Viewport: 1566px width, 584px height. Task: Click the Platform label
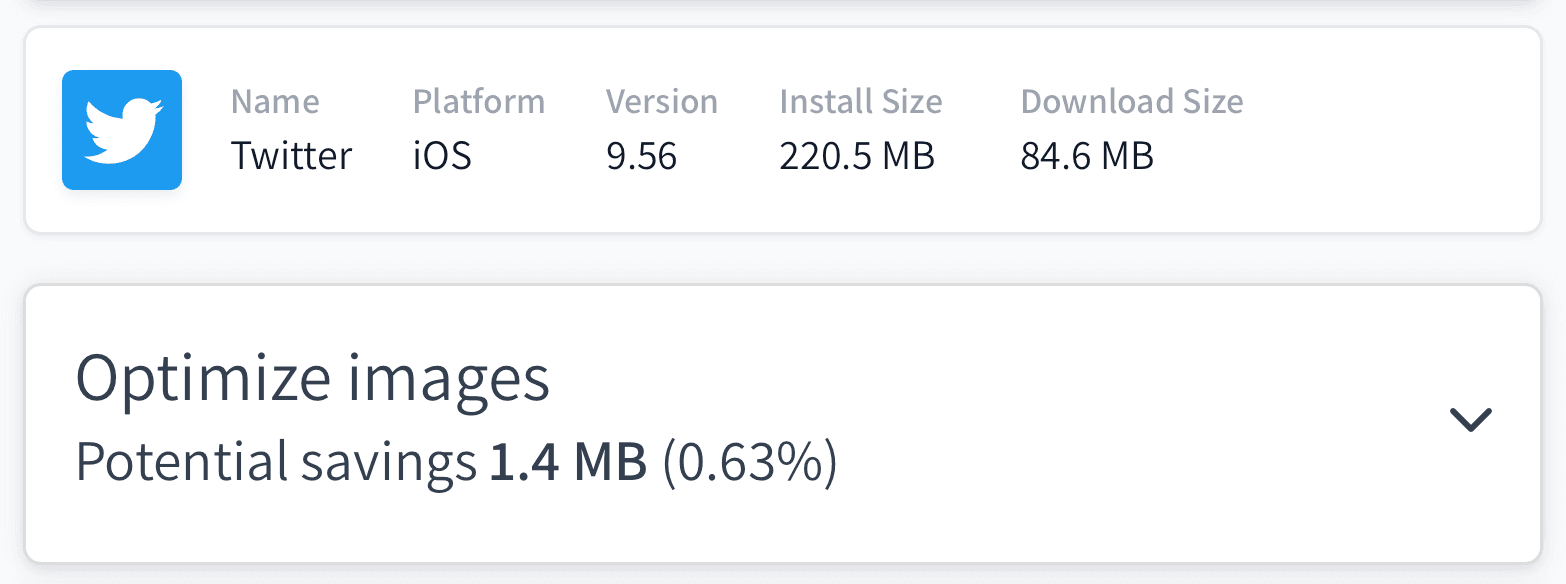(x=478, y=101)
